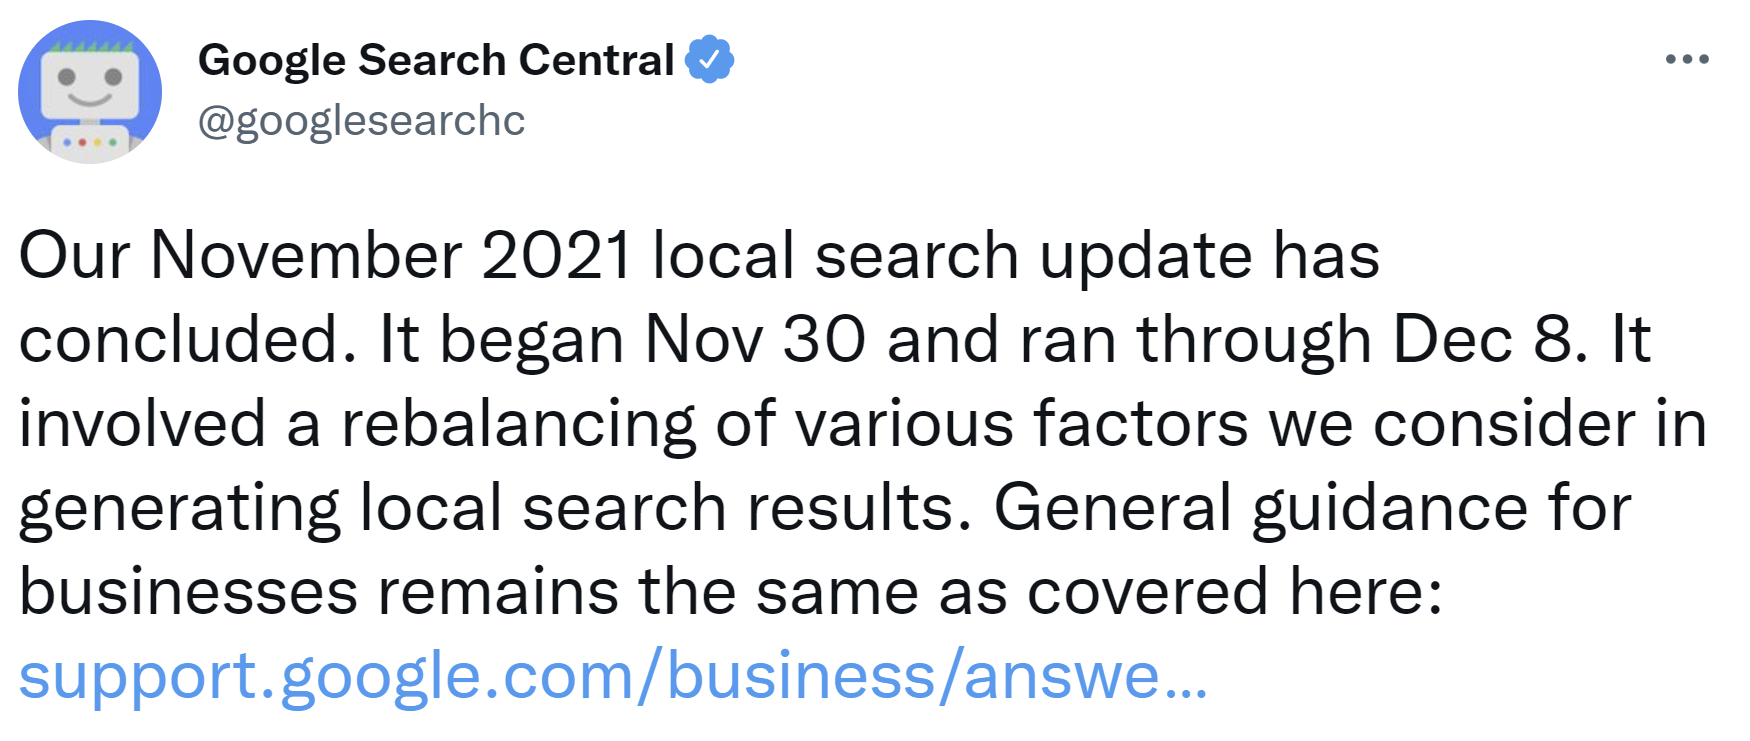
Task: Expand the tweet options via the overflow menu
Action: point(1686,58)
